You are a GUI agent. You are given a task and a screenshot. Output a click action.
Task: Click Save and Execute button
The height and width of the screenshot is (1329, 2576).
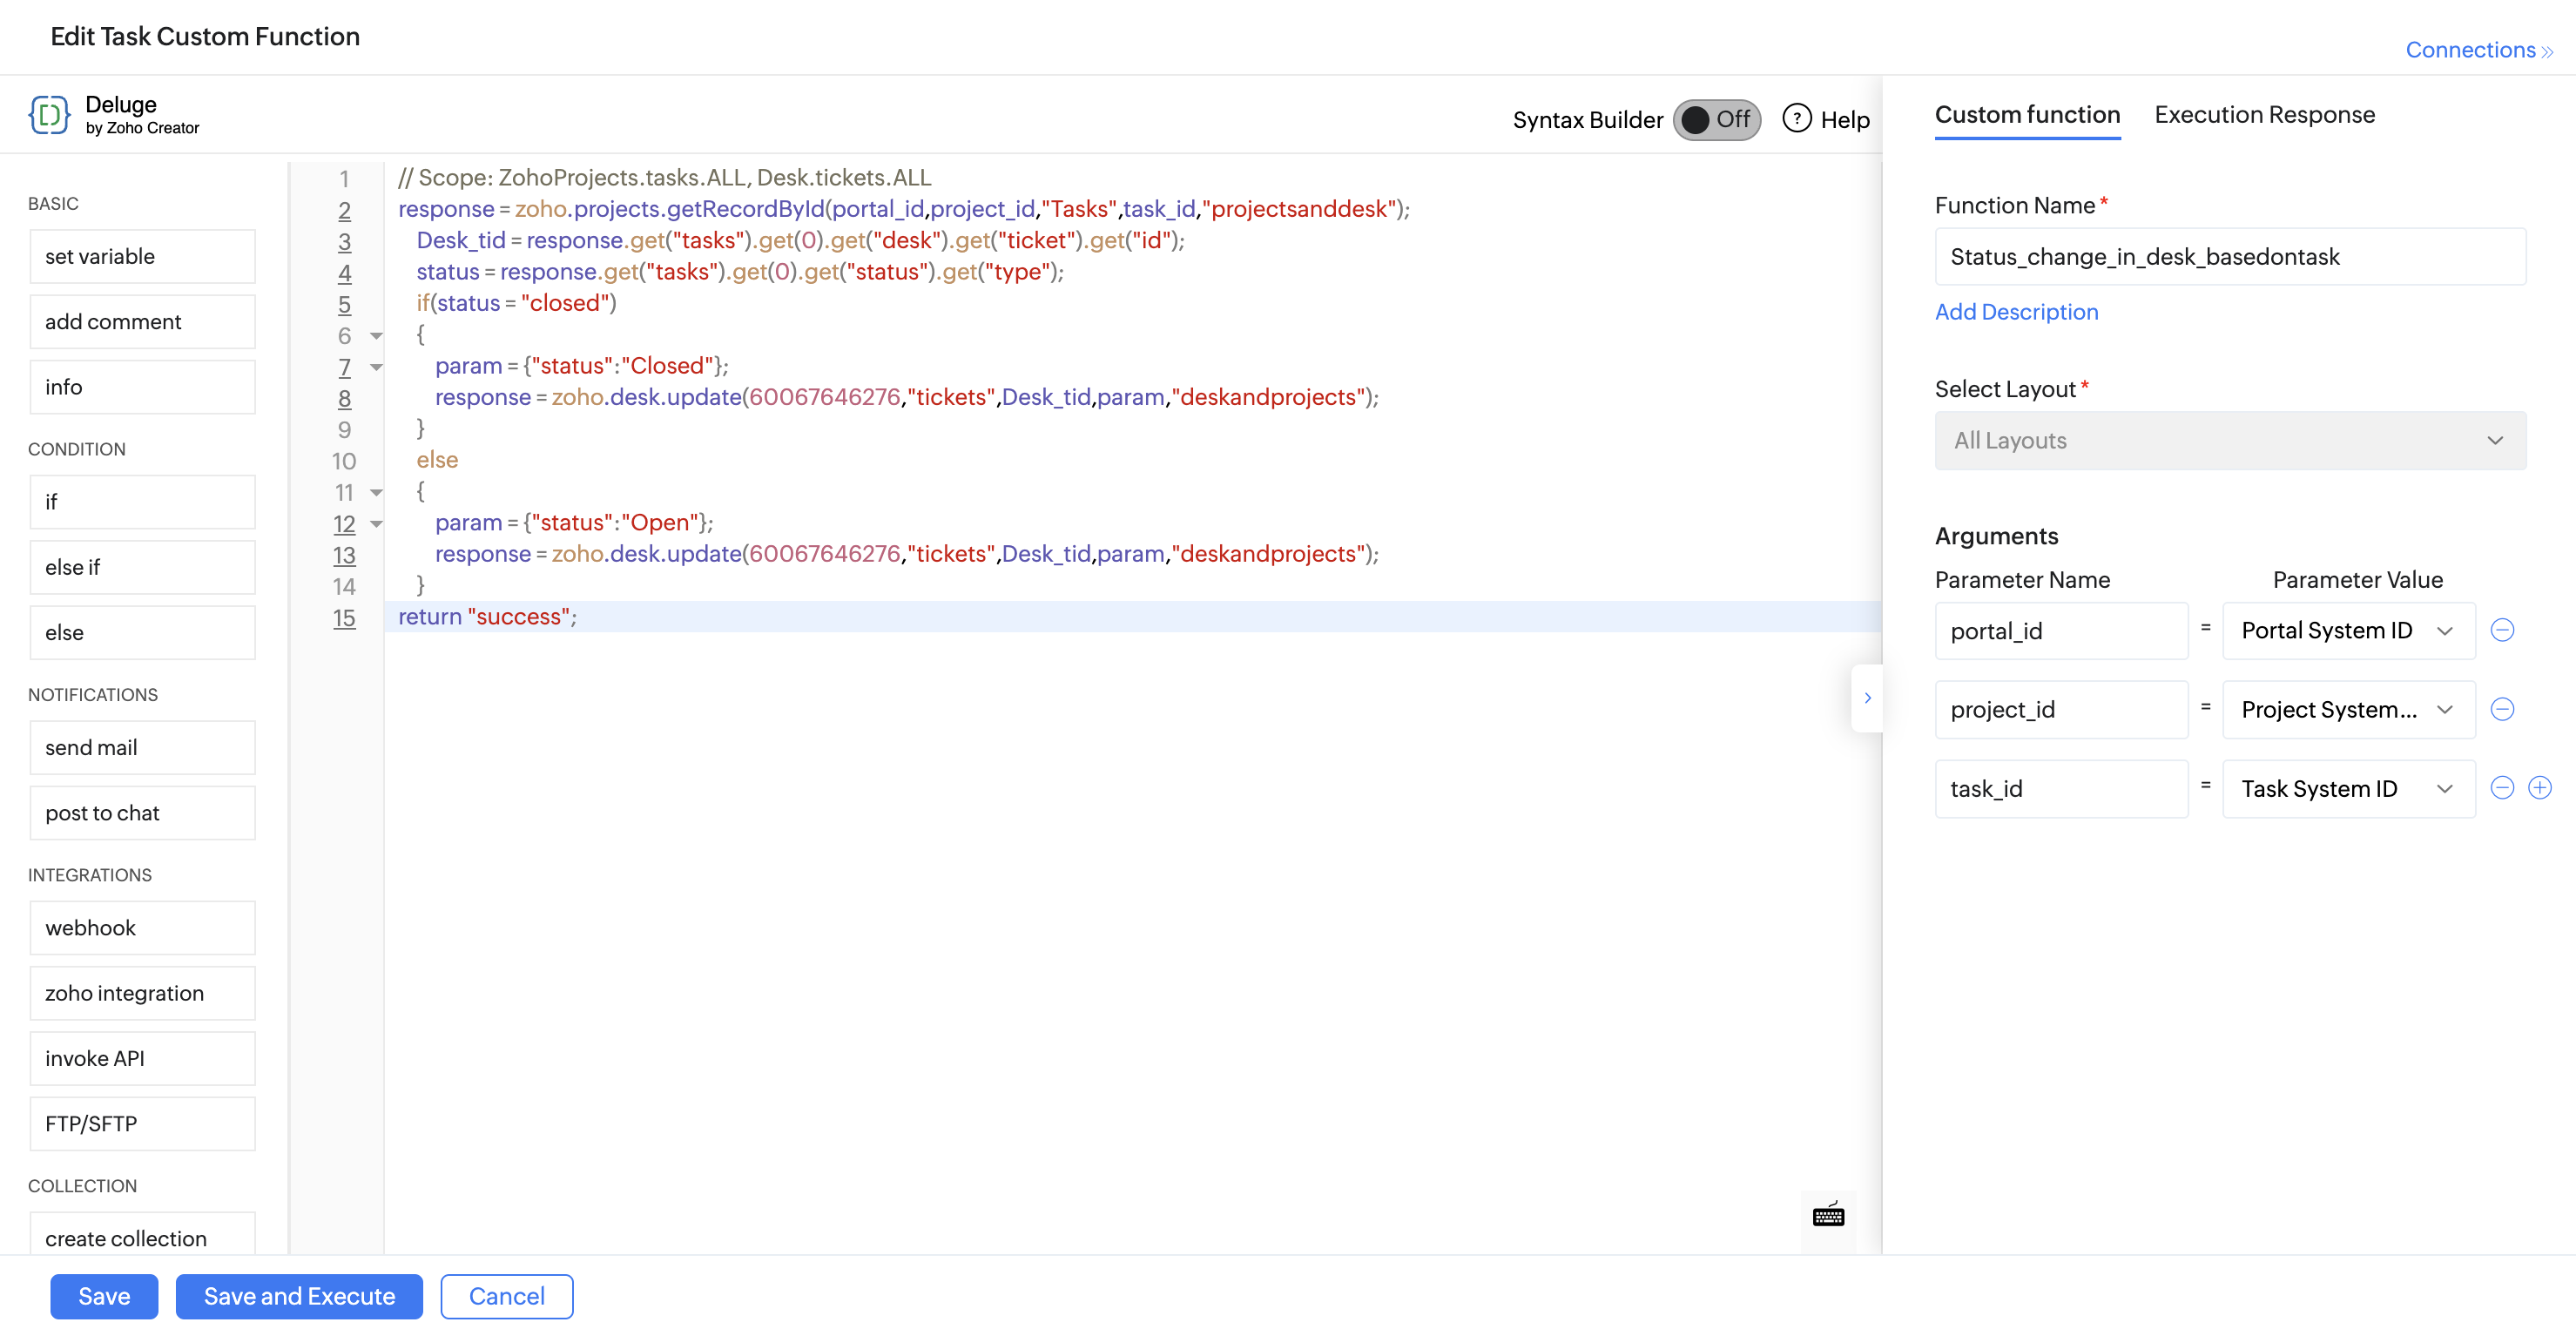[299, 1296]
